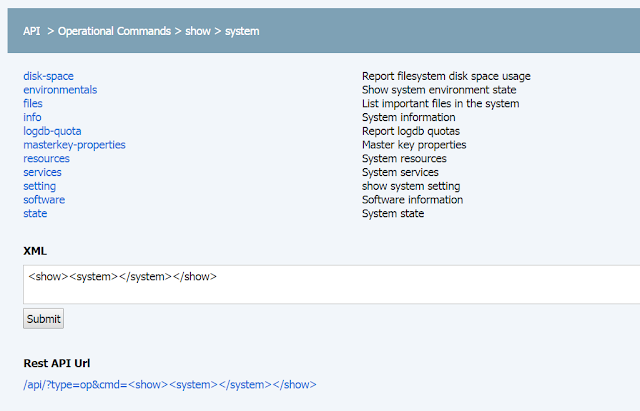
Task: Click the 'System information' description text
Action: (x=409, y=118)
